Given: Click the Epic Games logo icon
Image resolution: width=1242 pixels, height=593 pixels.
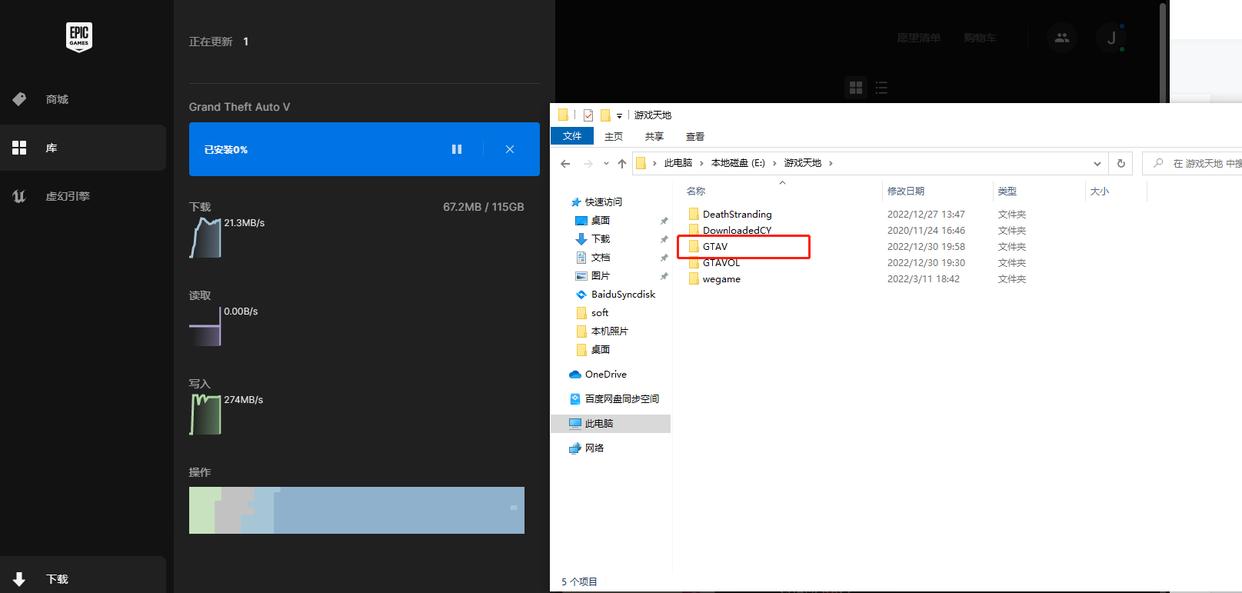Looking at the screenshot, I should coord(79,37).
